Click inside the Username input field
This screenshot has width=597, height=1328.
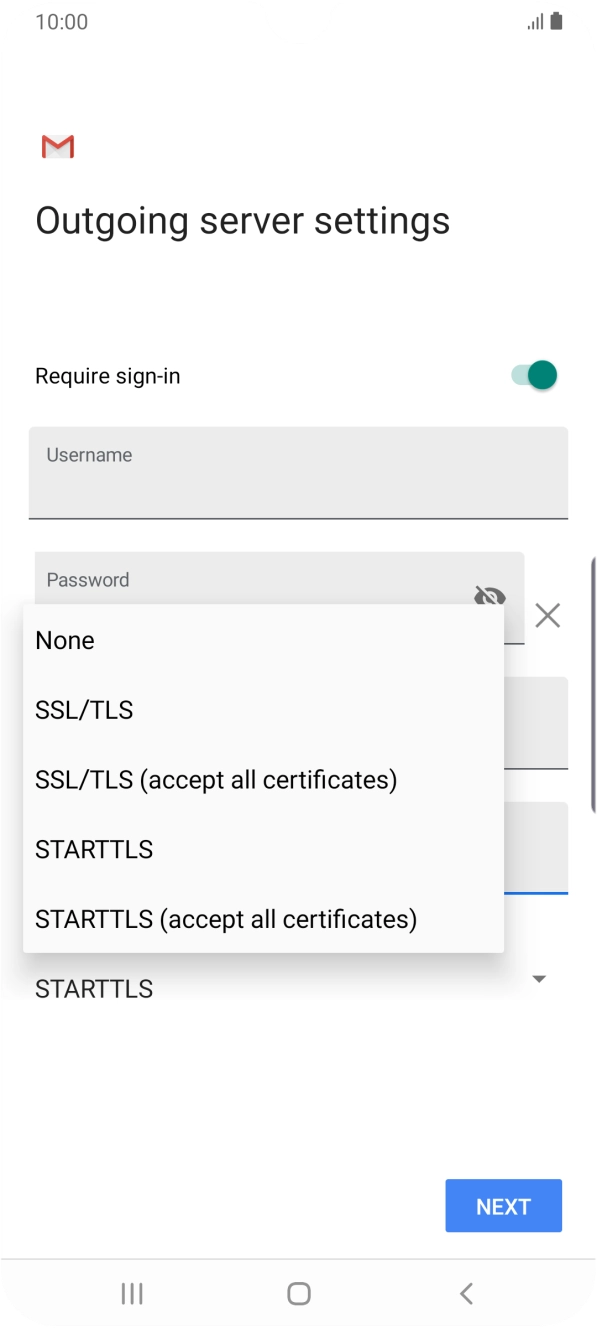[298, 473]
